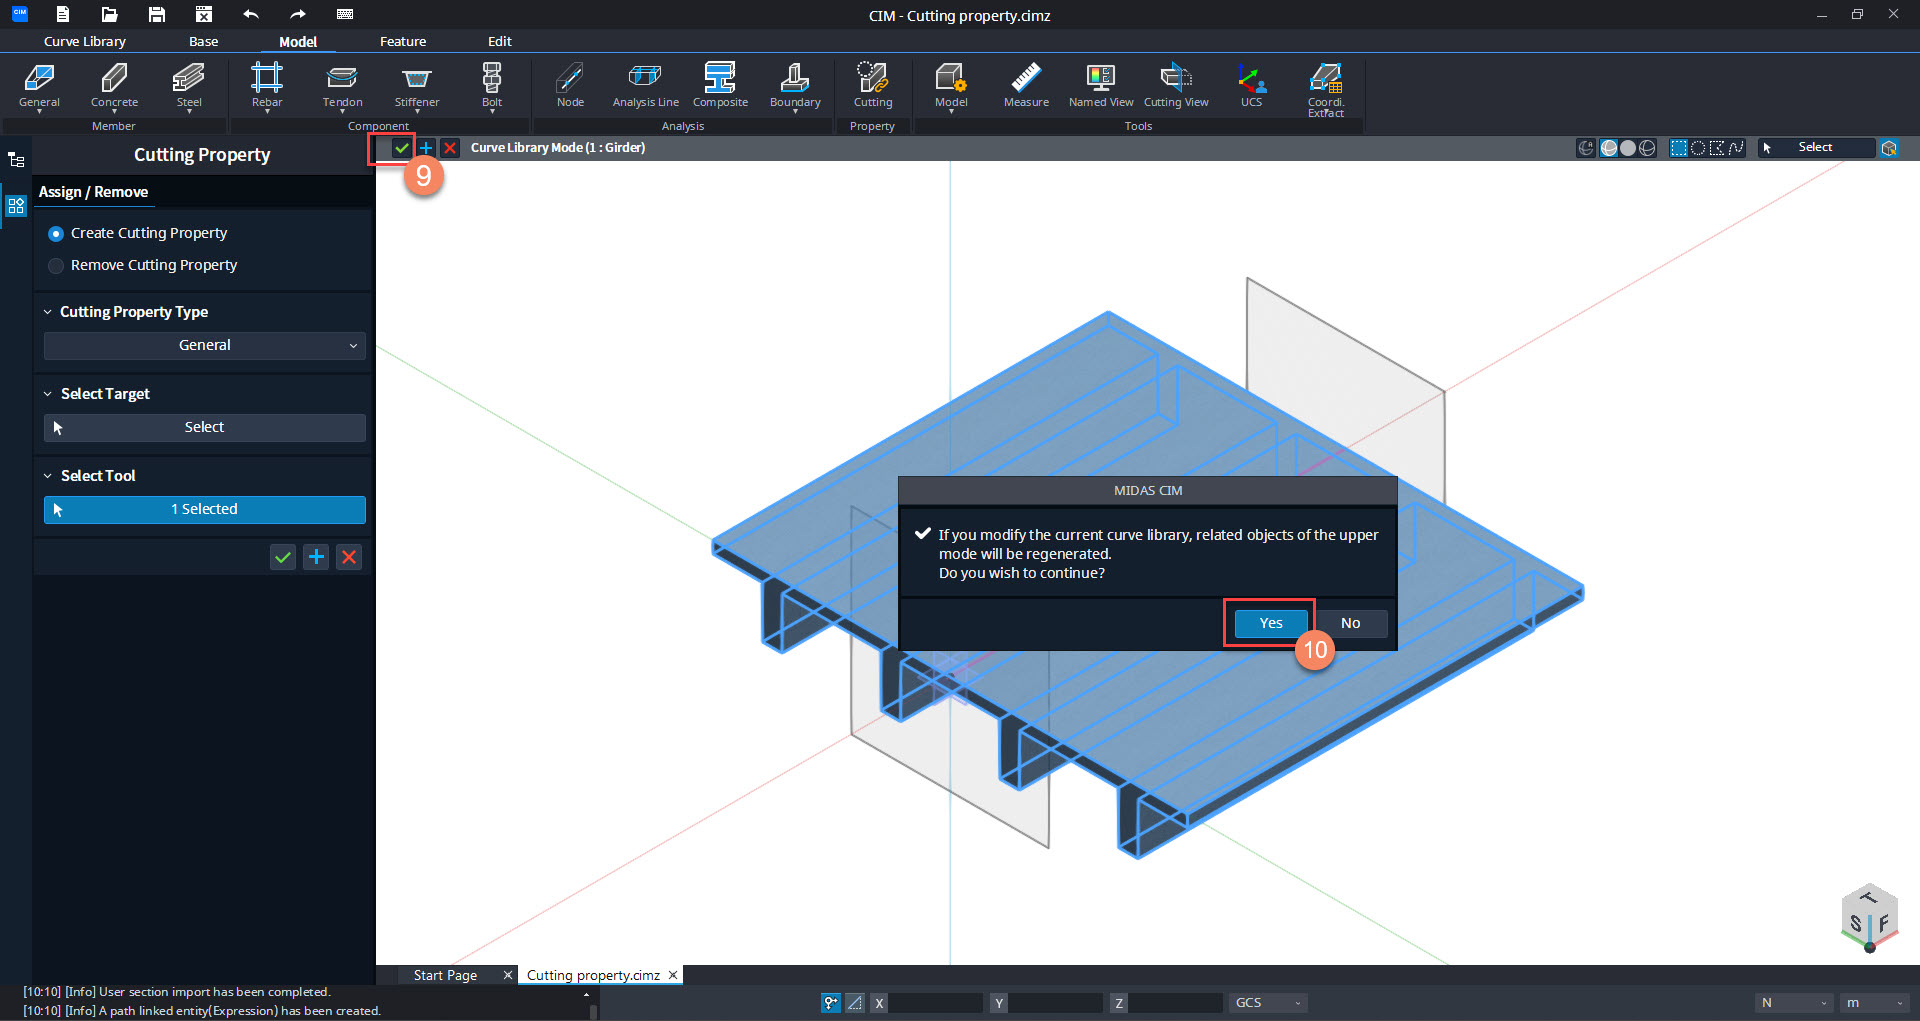The image size is (1920, 1021).
Task: Choose the Bolt component tool
Action: tap(492, 86)
